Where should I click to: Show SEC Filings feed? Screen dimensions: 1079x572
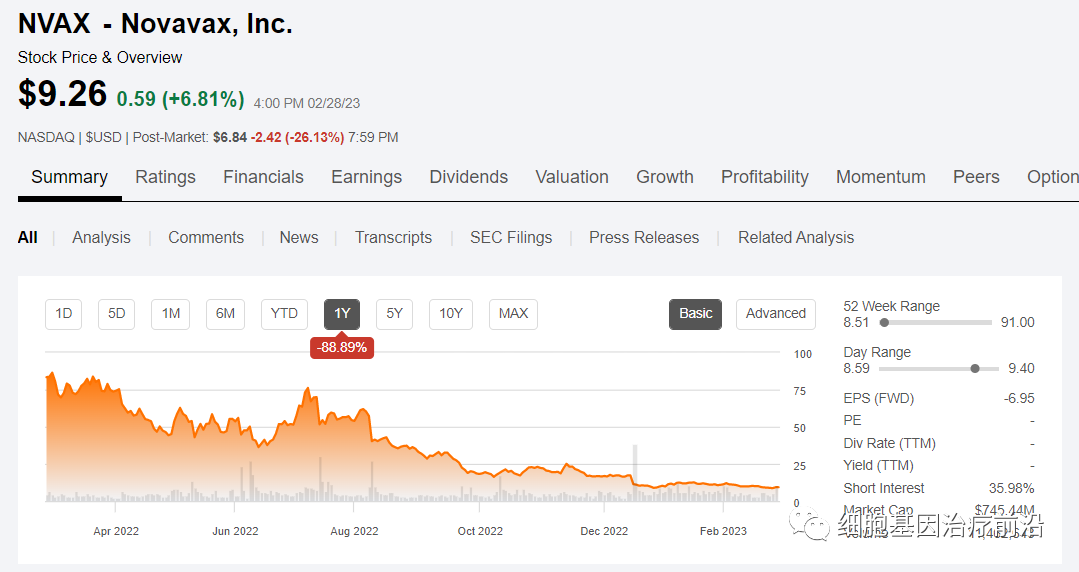click(510, 237)
